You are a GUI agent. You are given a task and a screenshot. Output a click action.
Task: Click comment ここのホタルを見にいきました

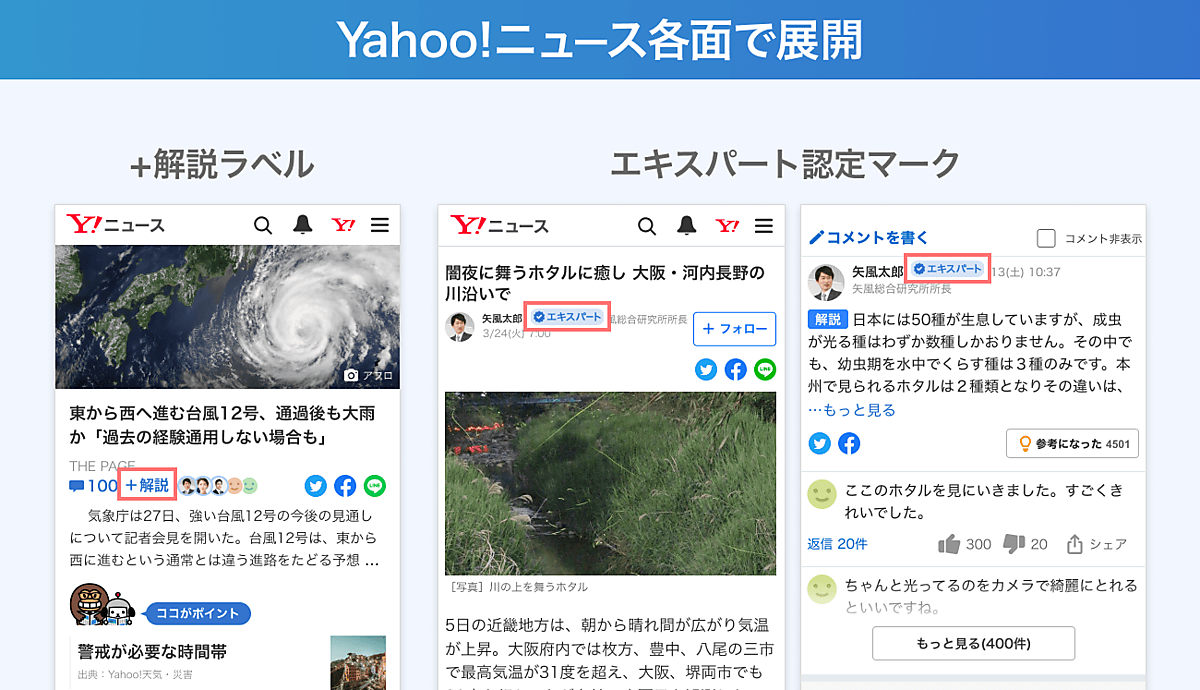[x=983, y=501]
